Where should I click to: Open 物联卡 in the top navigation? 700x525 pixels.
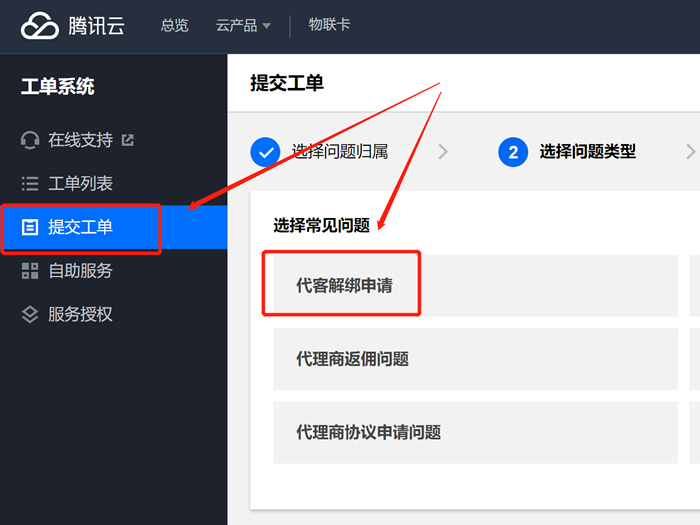coord(329,25)
